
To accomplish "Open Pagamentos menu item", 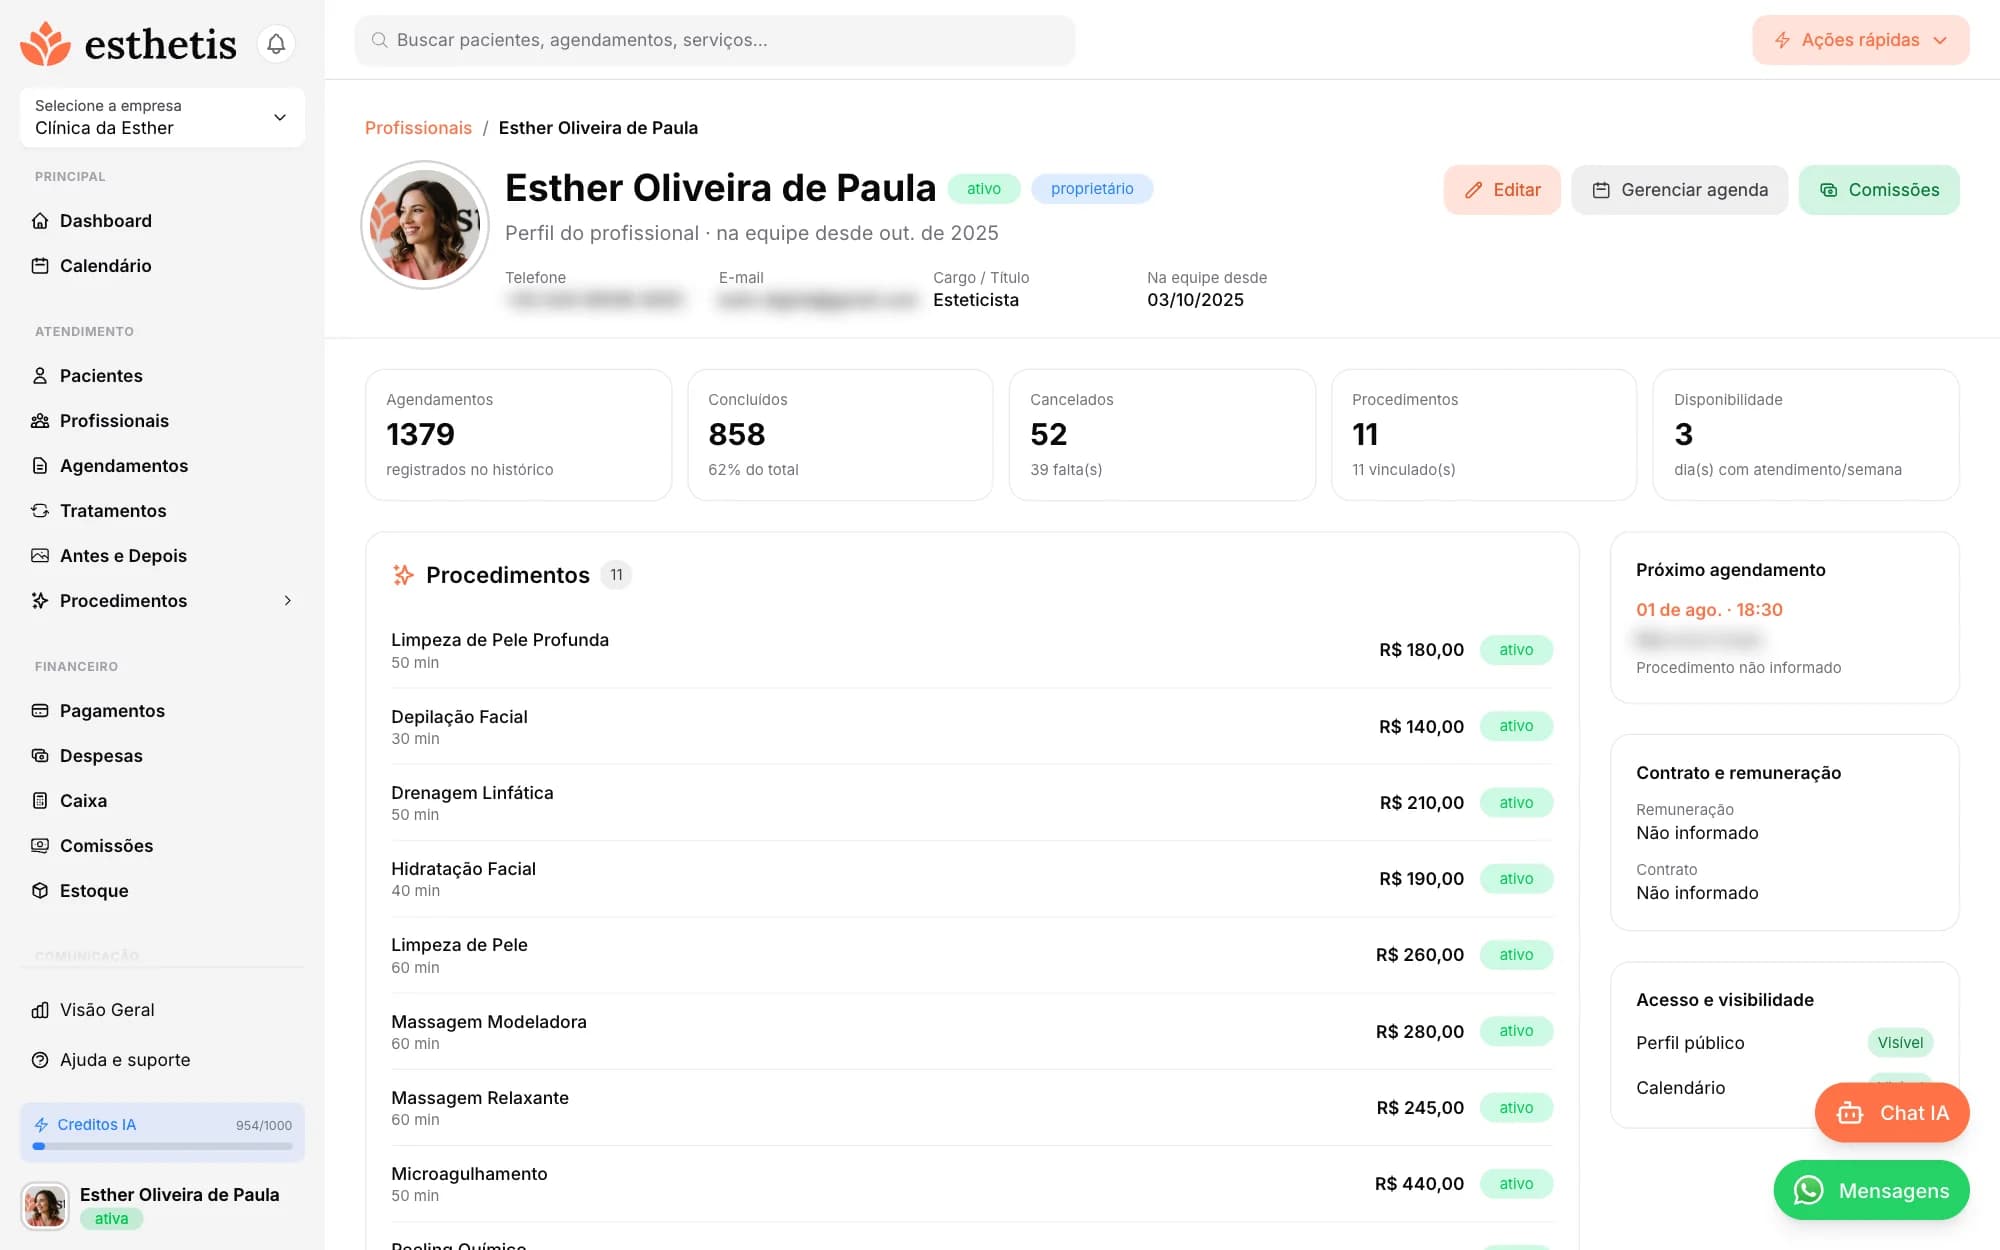I will 112,711.
